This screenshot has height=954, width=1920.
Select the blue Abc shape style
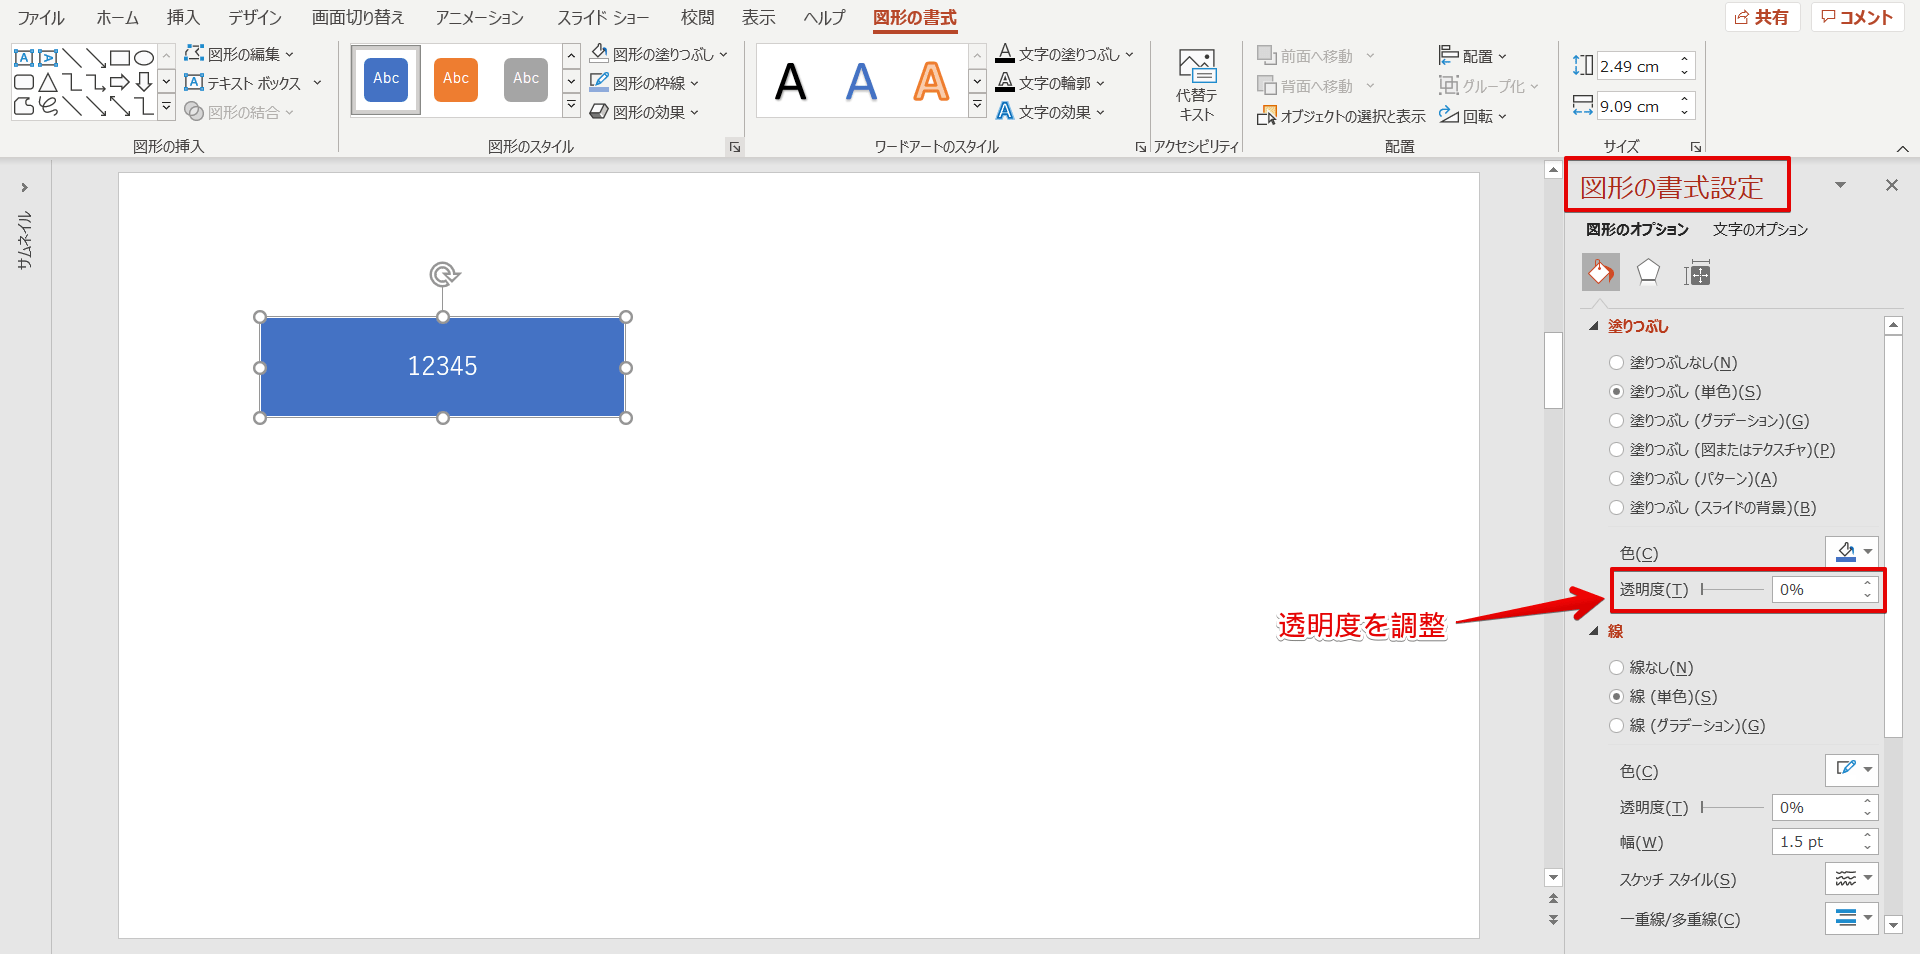coord(386,79)
